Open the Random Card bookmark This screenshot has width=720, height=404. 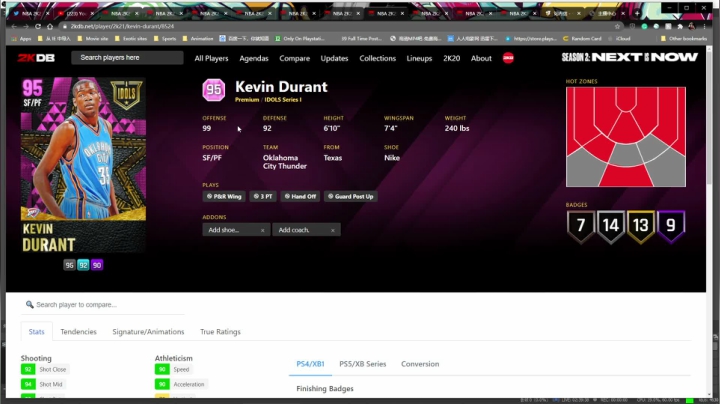(x=582, y=39)
